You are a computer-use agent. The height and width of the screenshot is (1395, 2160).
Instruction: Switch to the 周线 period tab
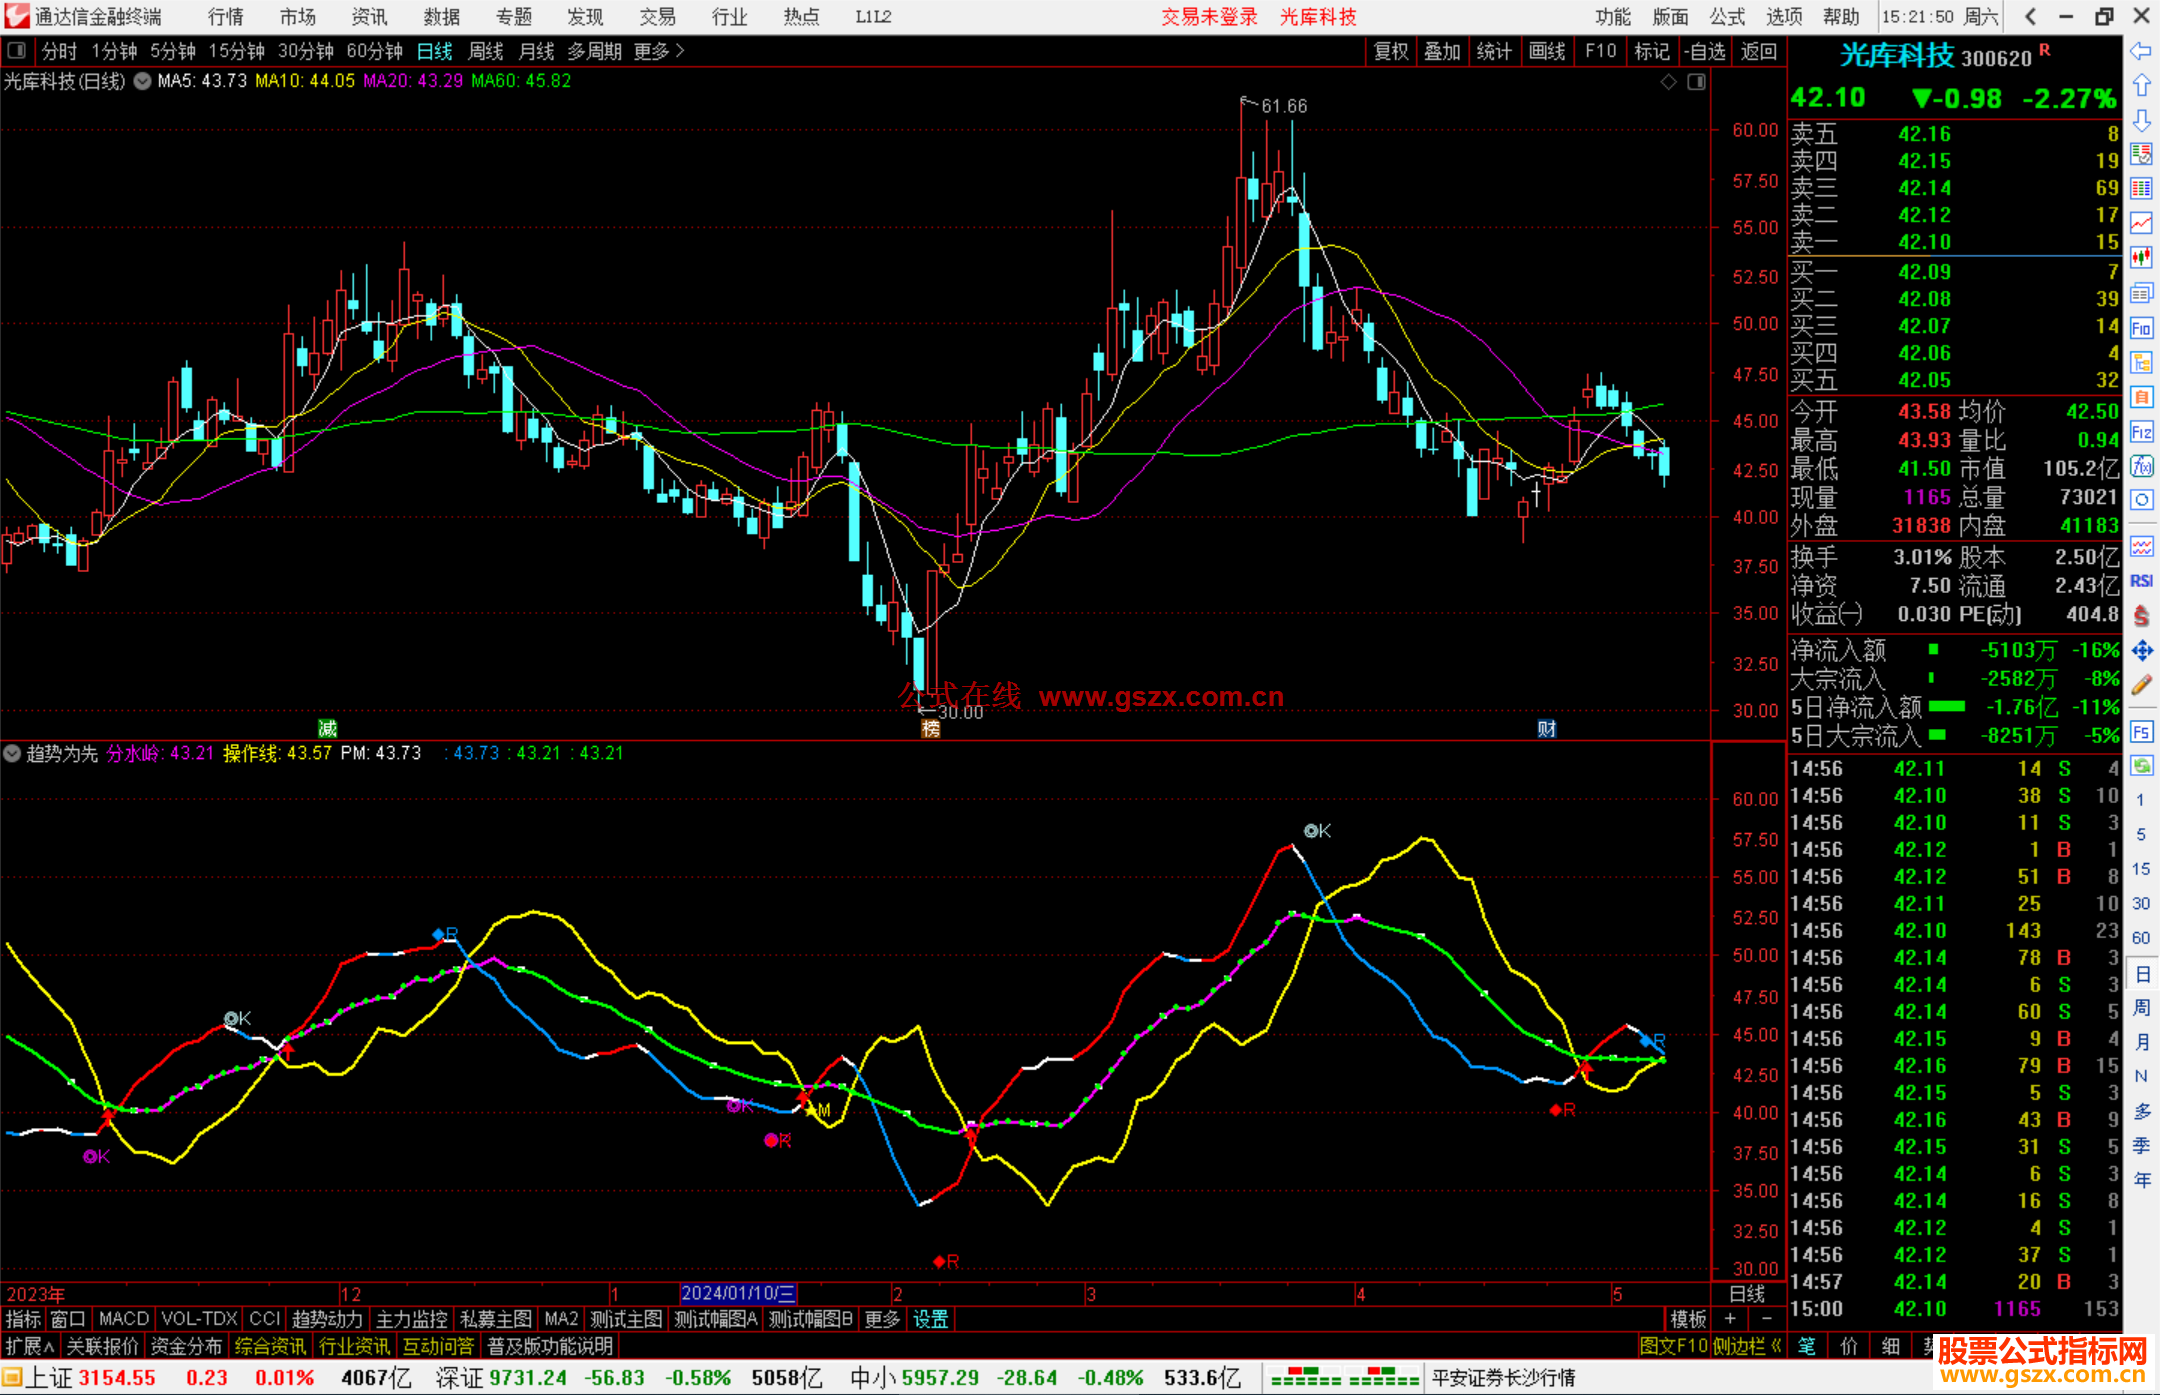[x=486, y=50]
